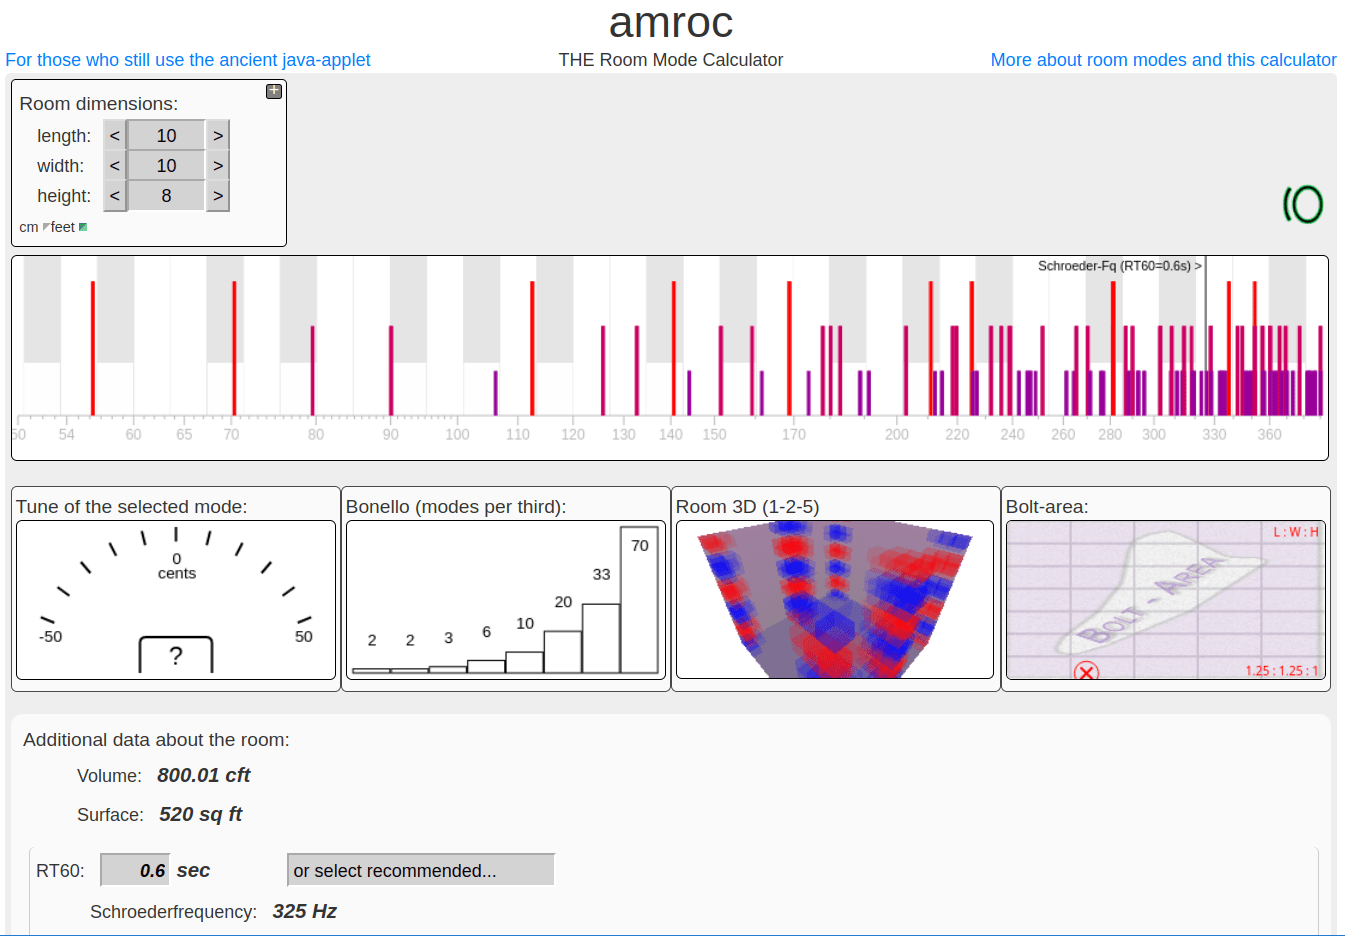Select the mode line at 90 Hz
This screenshot has height=936, width=1345.
(391, 370)
